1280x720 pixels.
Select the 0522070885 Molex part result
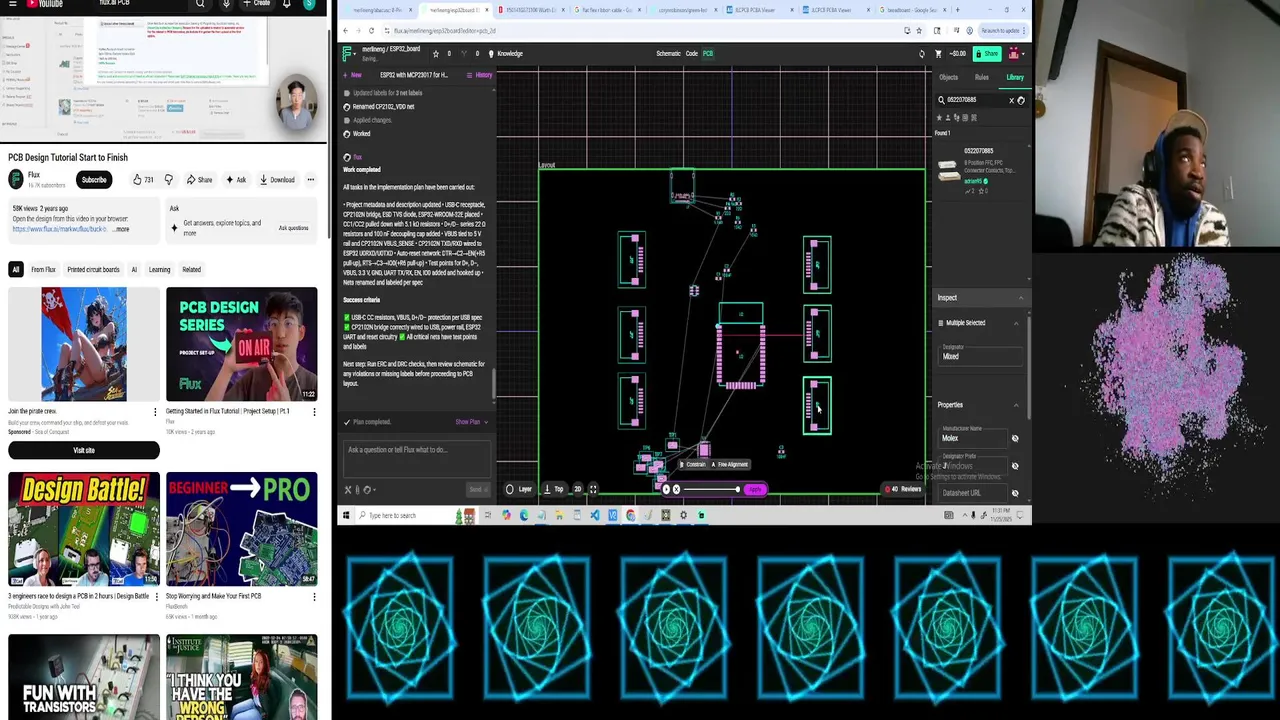(980, 170)
